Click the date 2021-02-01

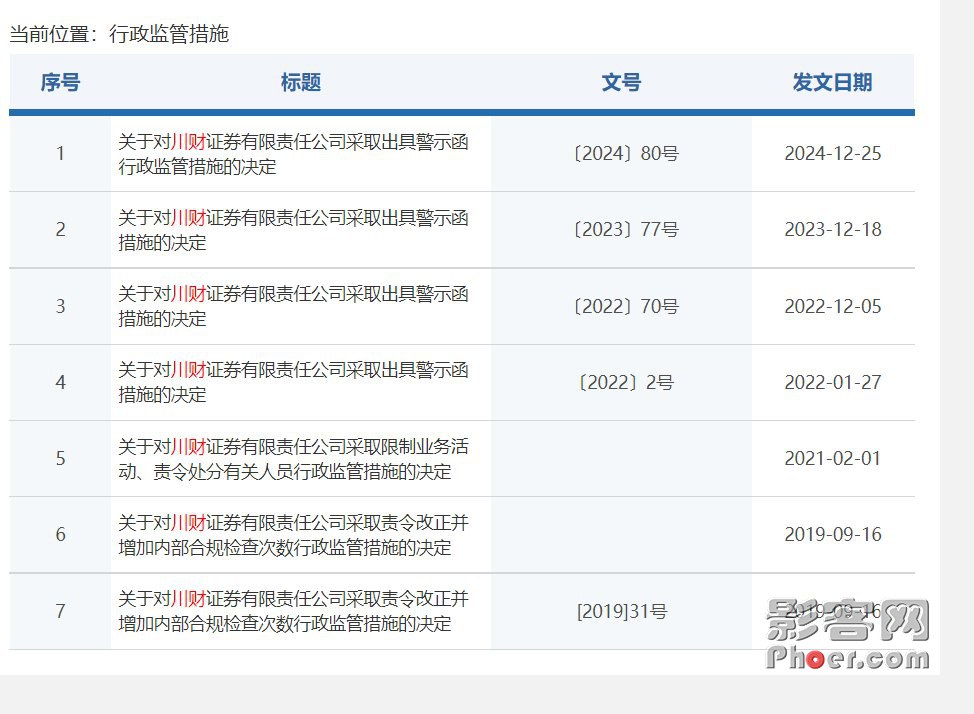click(x=833, y=459)
